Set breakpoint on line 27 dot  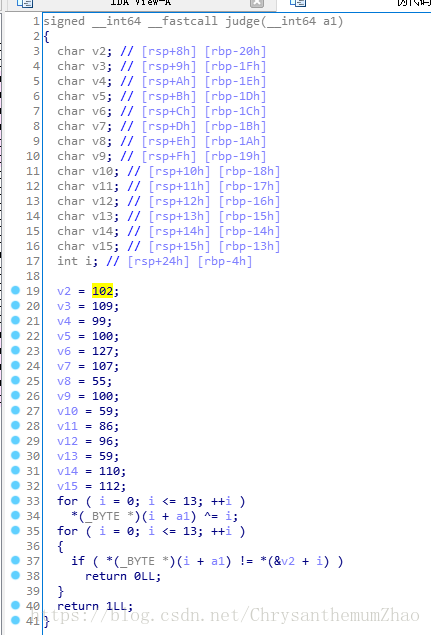coord(15,410)
